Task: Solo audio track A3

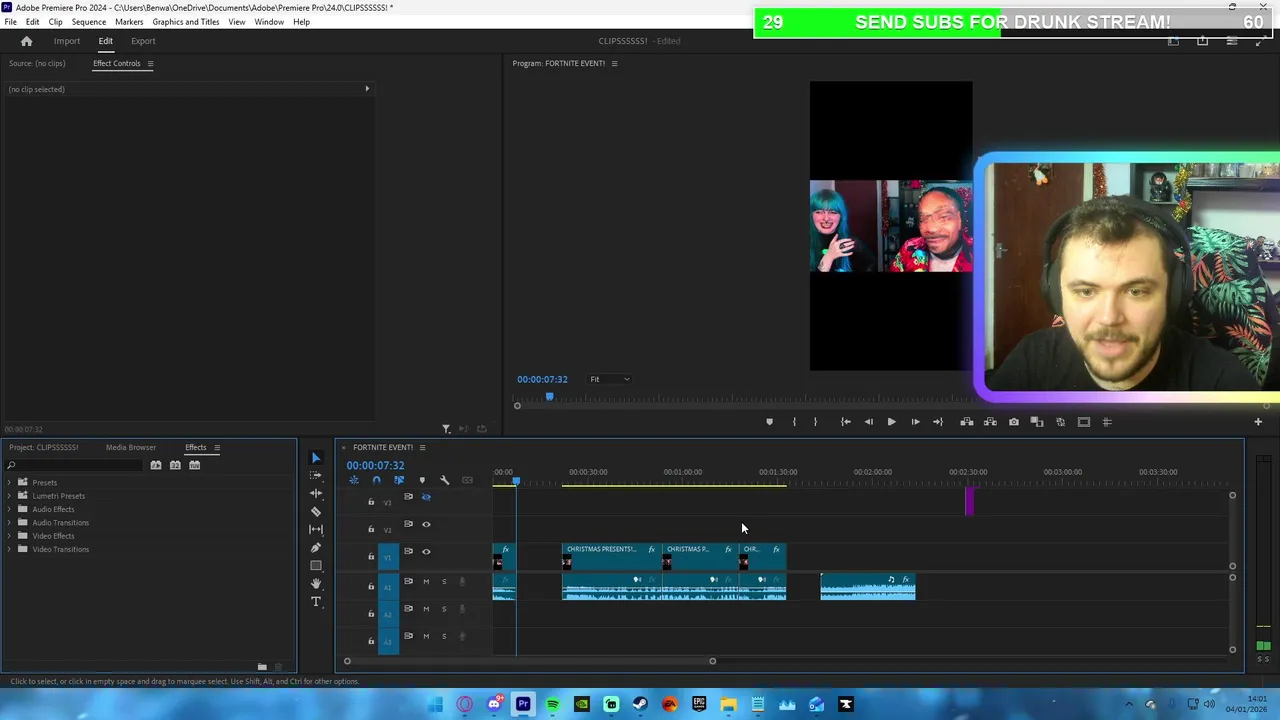Action: [x=444, y=636]
